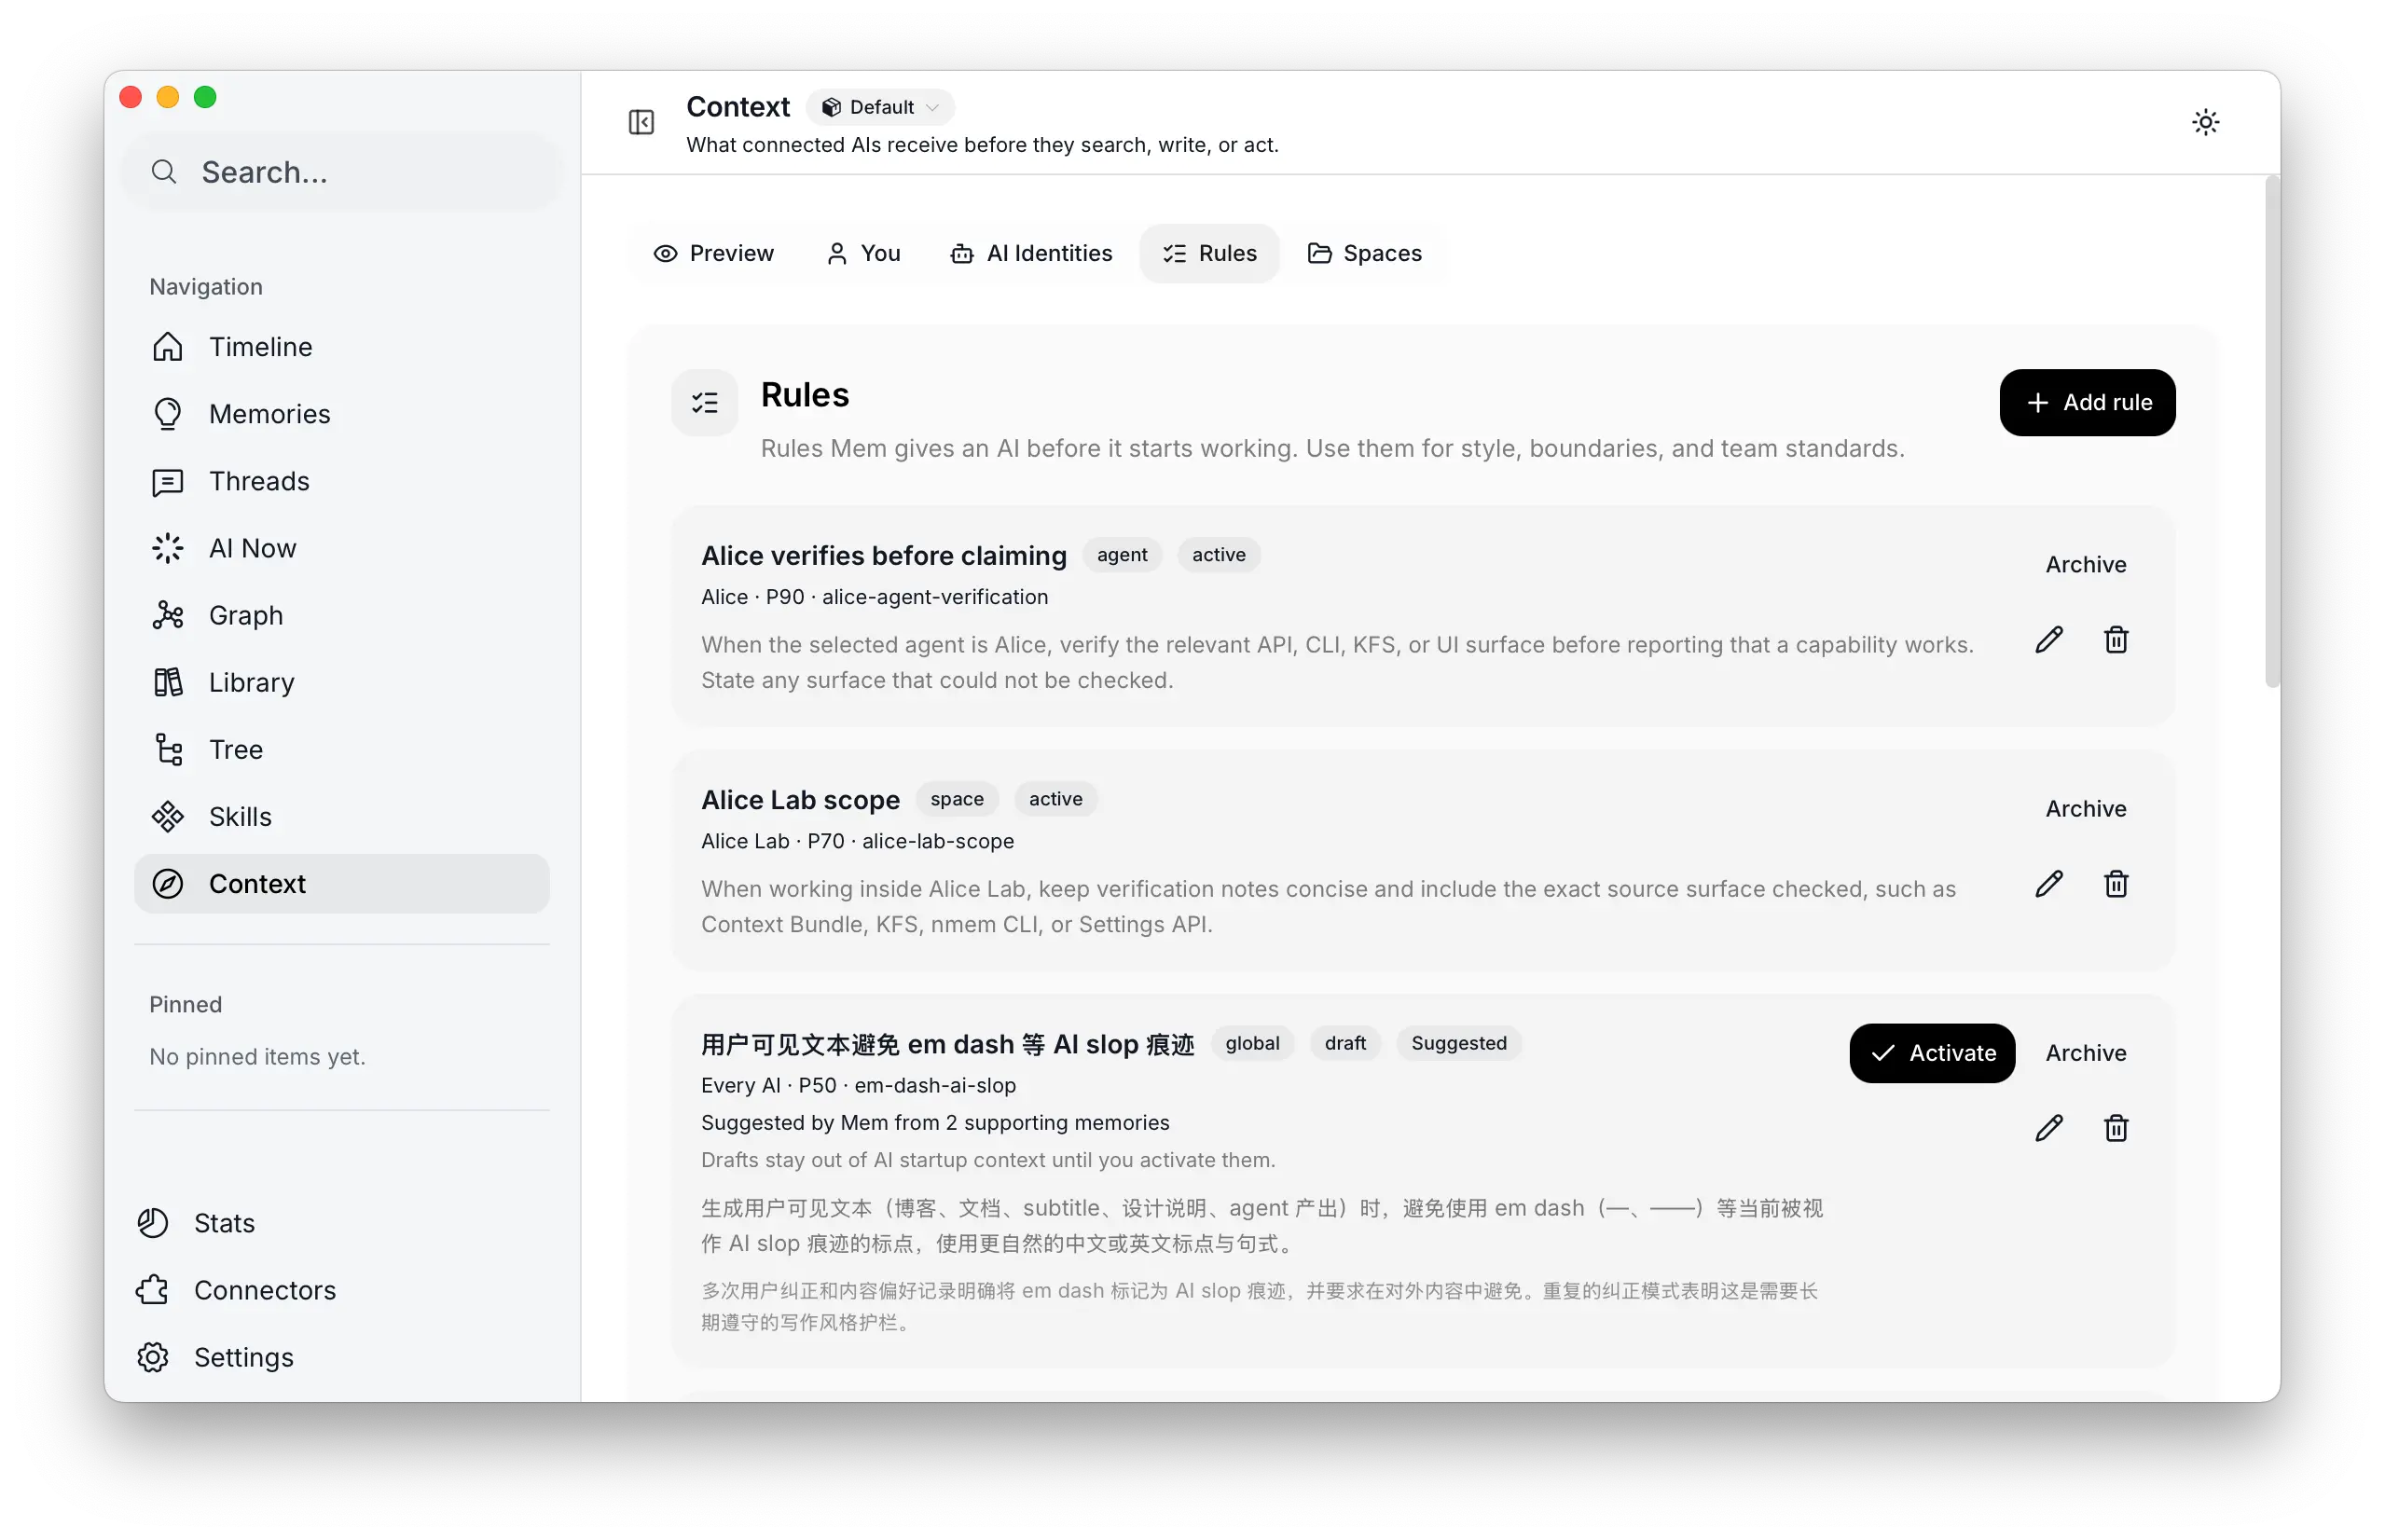Image resolution: width=2385 pixels, height=1540 pixels.
Task: Select the Rules tab
Action: (1209, 253)
